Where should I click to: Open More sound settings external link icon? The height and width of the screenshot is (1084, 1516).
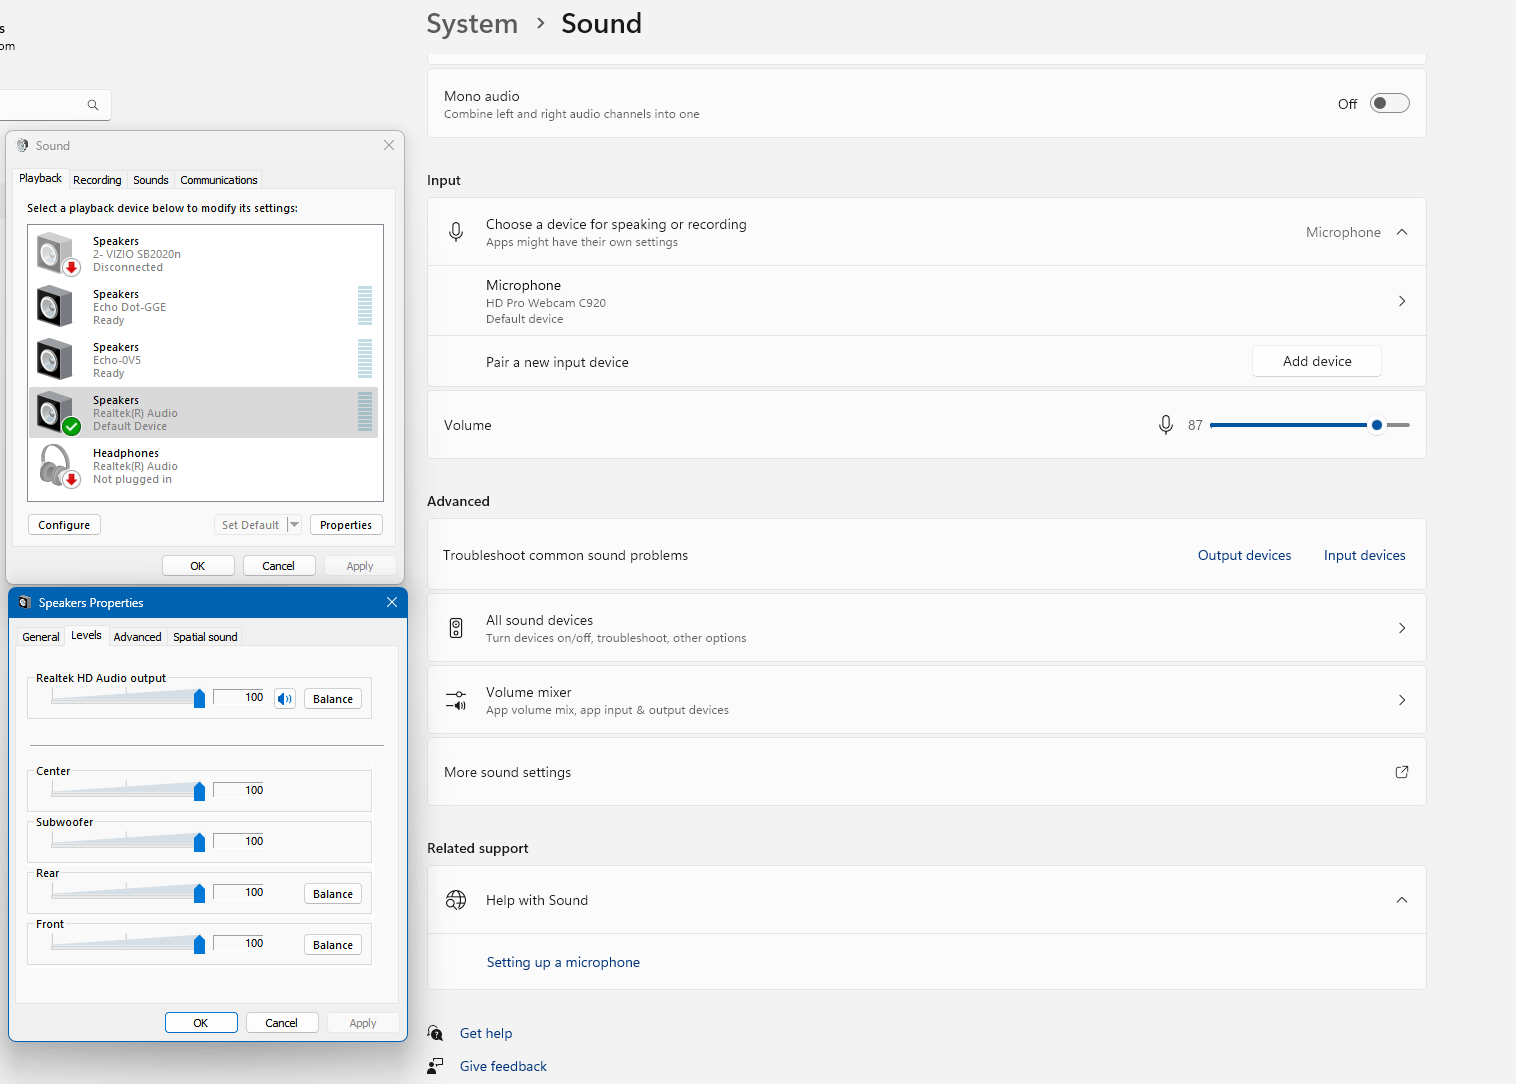[x=1401, y=772]
